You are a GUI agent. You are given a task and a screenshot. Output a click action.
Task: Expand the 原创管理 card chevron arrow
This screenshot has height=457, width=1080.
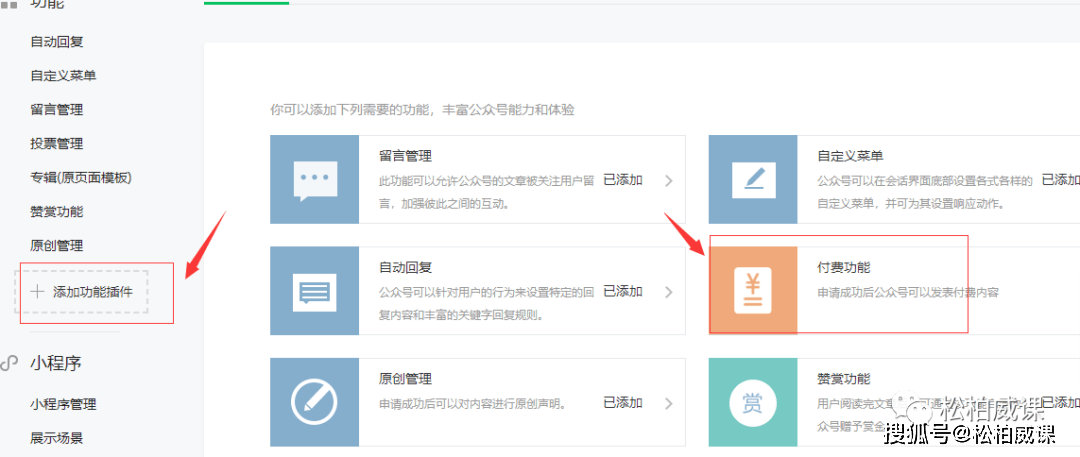[x=668, y=403]
